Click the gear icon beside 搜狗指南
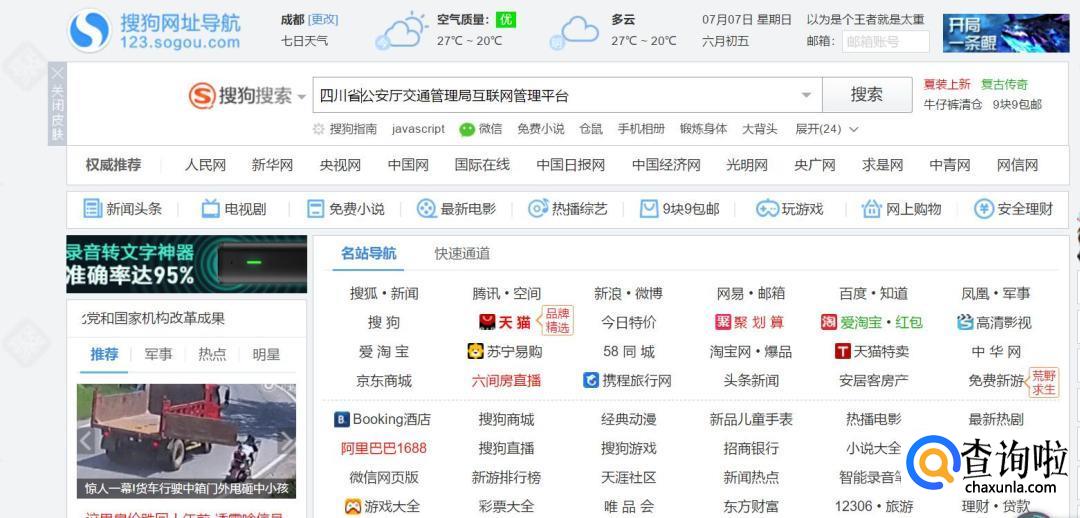Screen dimensions: 1080x518 [318, 129]
